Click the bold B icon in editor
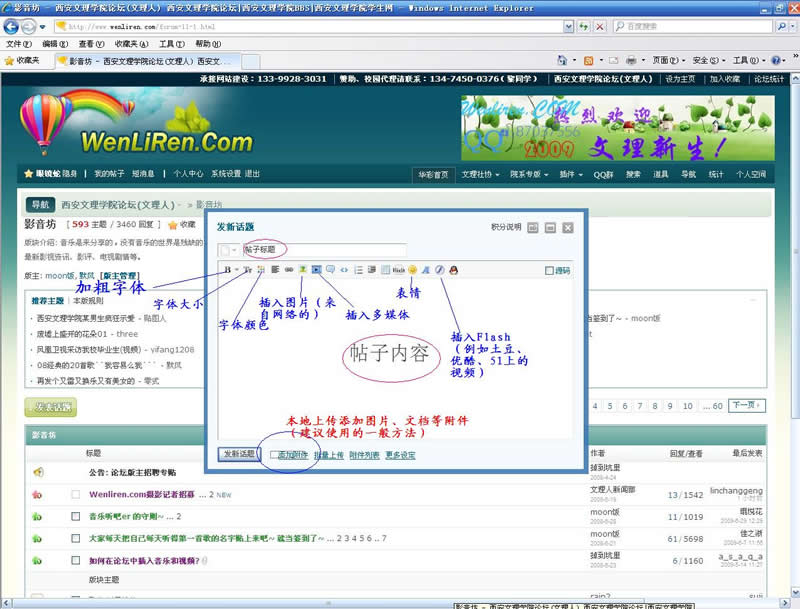Image resolution: width=800 pixels, height=609 pixels. [x=227, y=270]
